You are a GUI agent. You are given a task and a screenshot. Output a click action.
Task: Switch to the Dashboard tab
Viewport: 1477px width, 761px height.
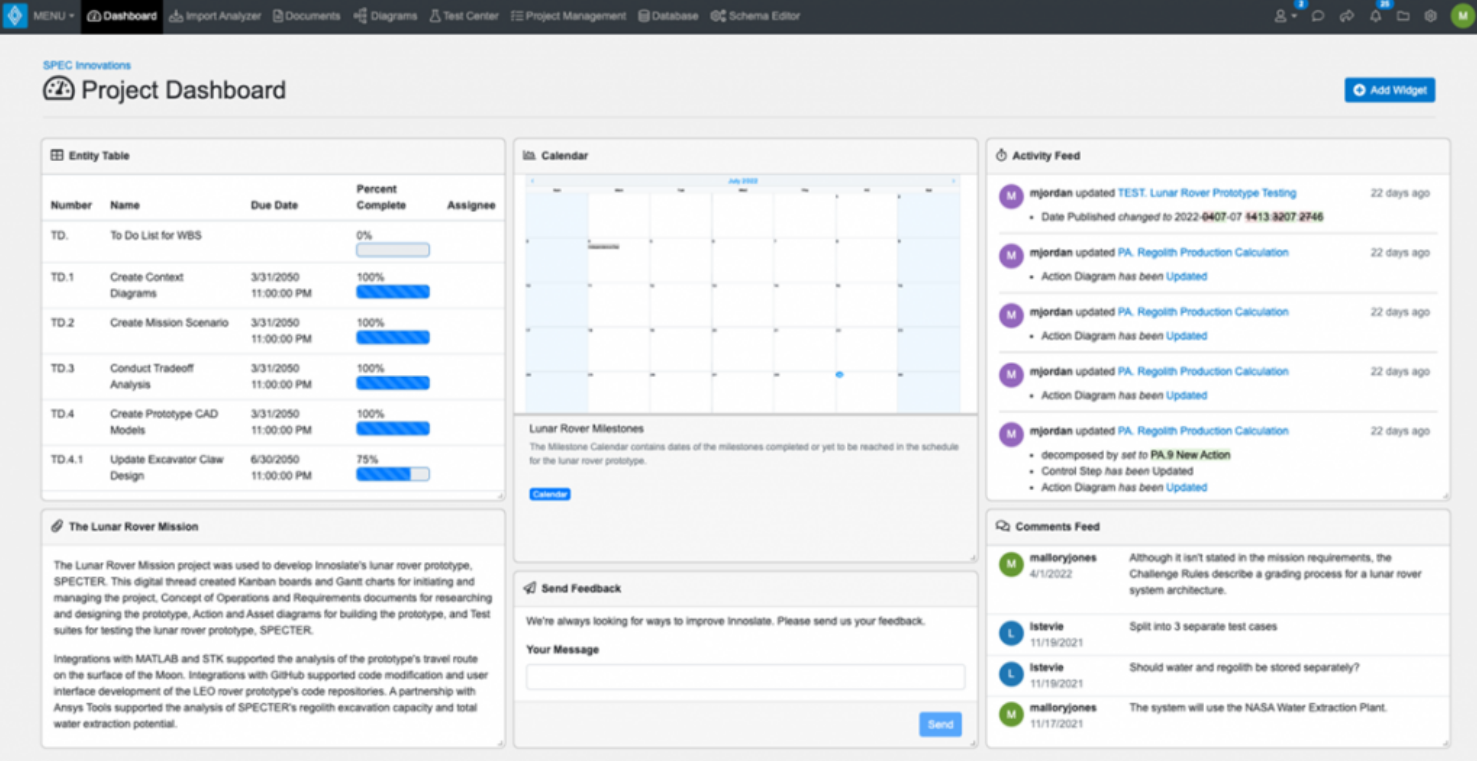click(x=121, y=15)
